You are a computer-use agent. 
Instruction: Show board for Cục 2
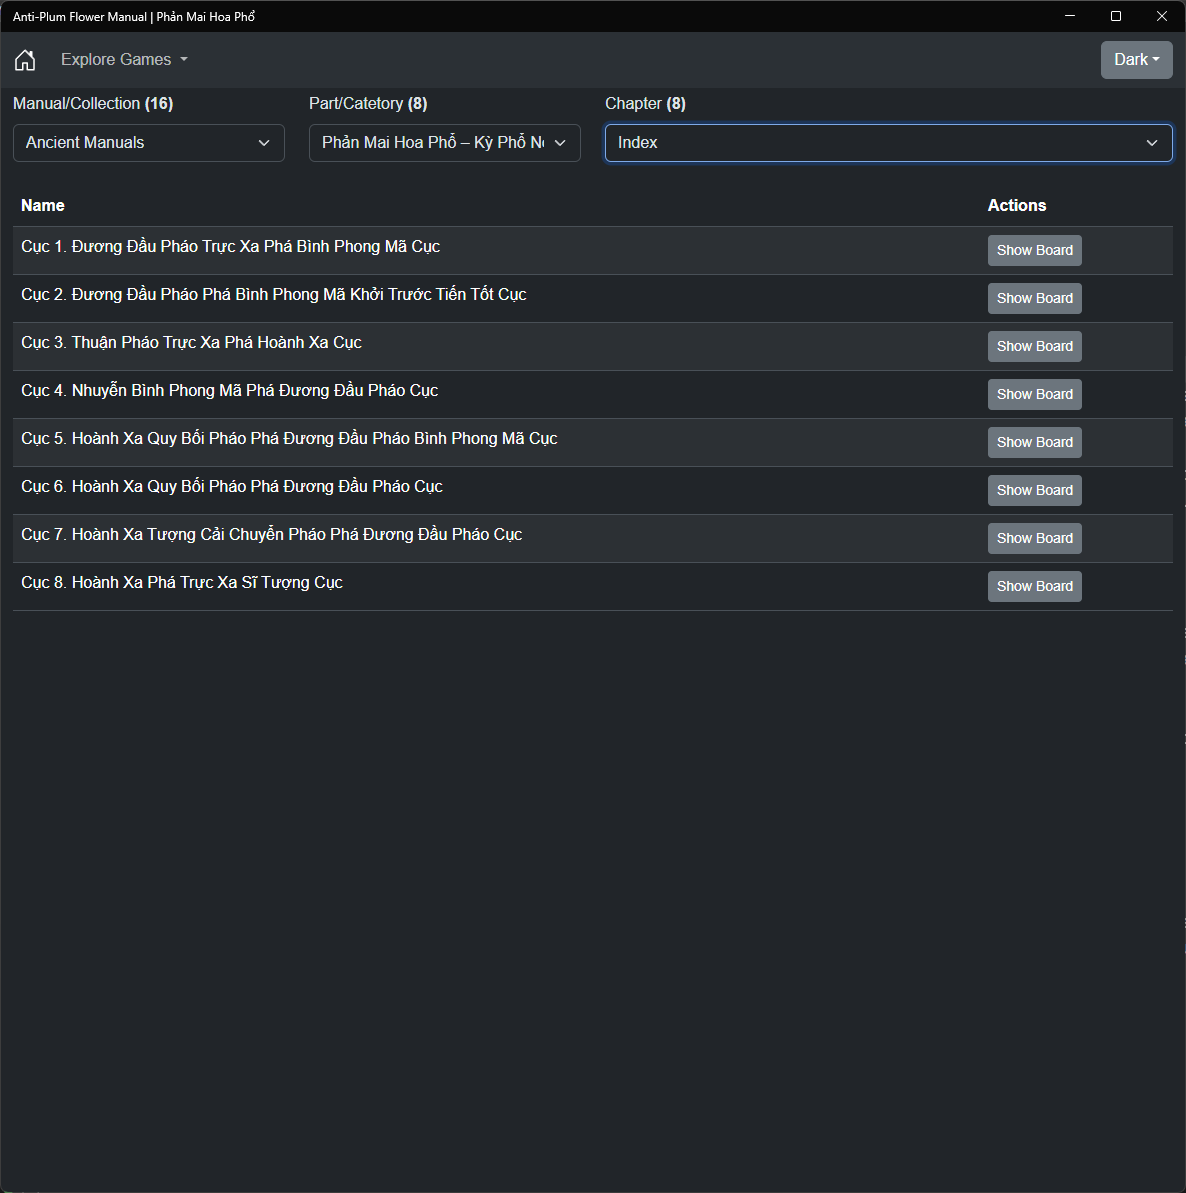tap(1034, 299)
